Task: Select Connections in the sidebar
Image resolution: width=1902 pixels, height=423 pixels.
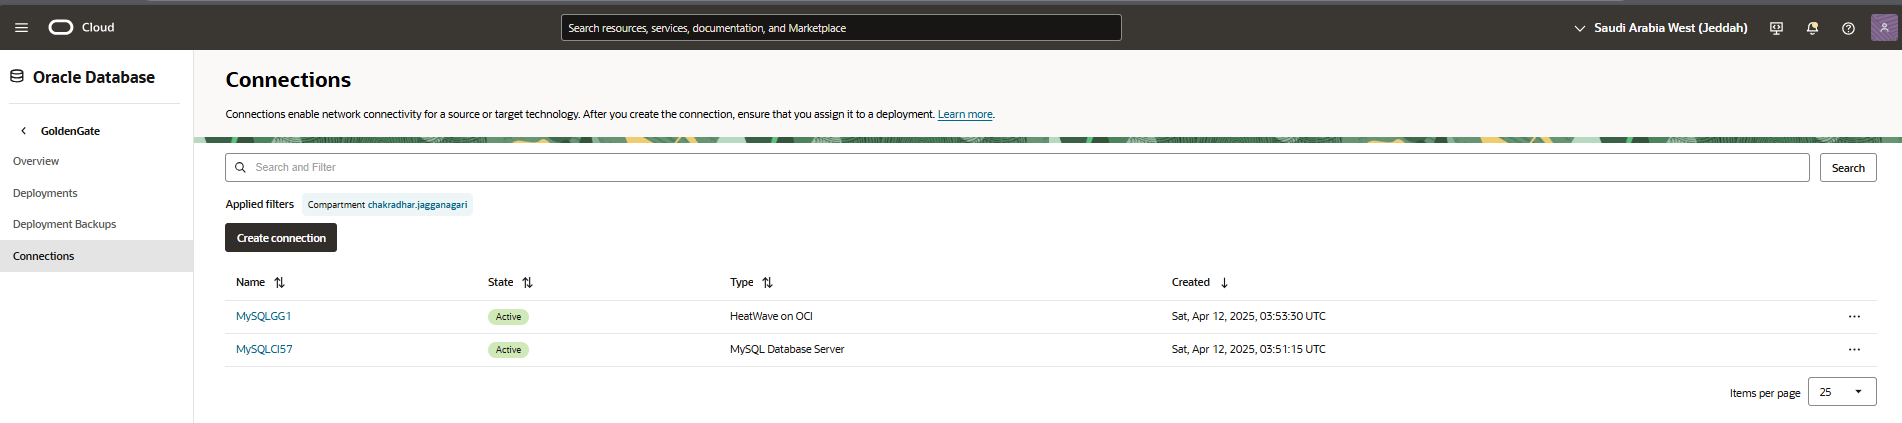Action: [x=96, y=256]
